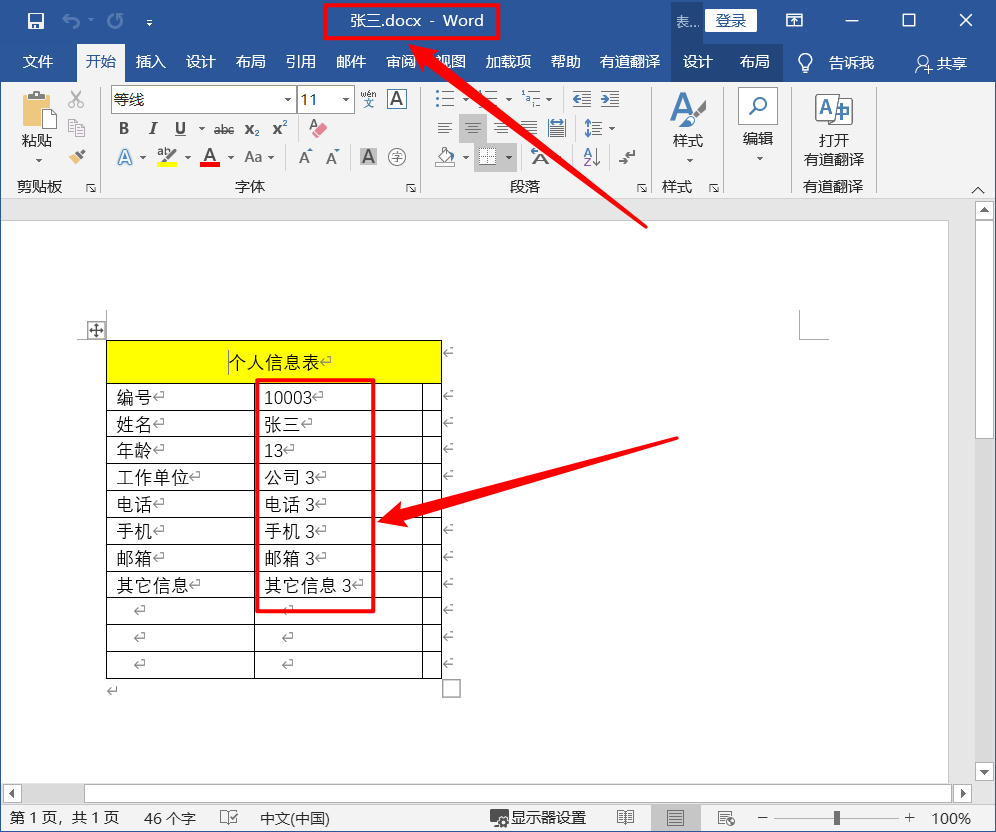Toggle center paragraph alignment

click(473, 128)
